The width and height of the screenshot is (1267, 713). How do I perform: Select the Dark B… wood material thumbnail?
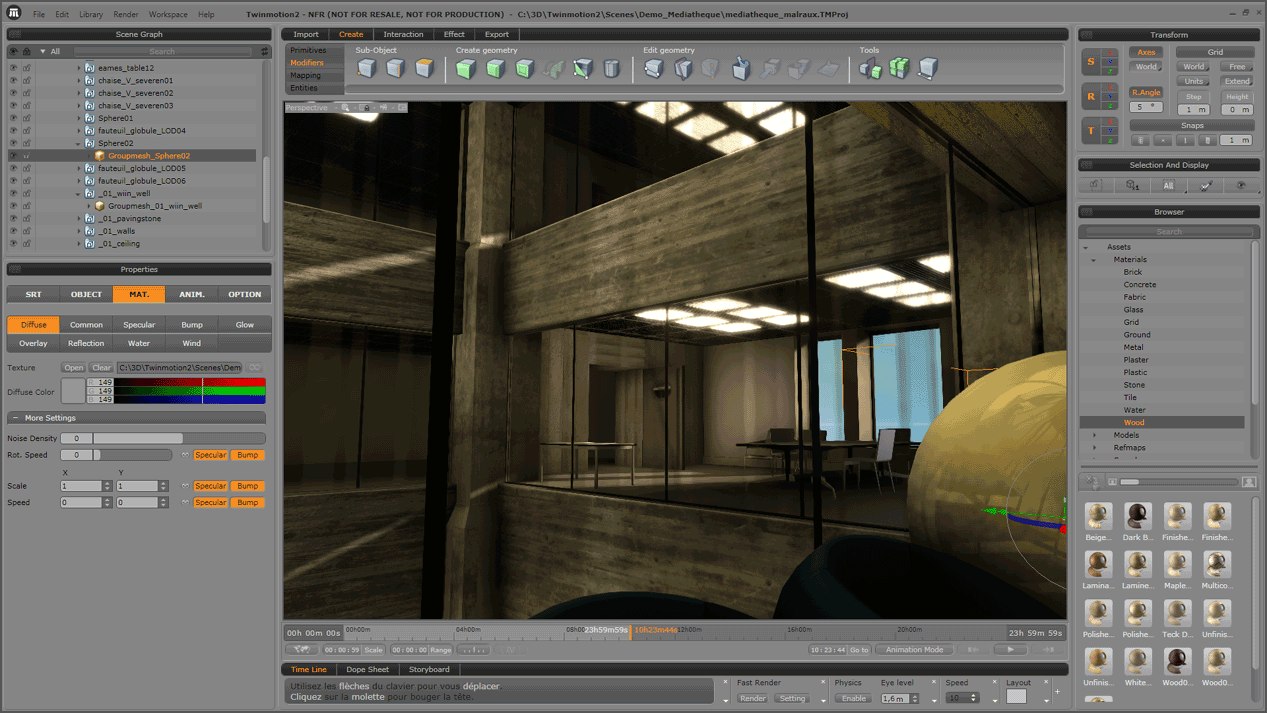(x=1137, y=517)
